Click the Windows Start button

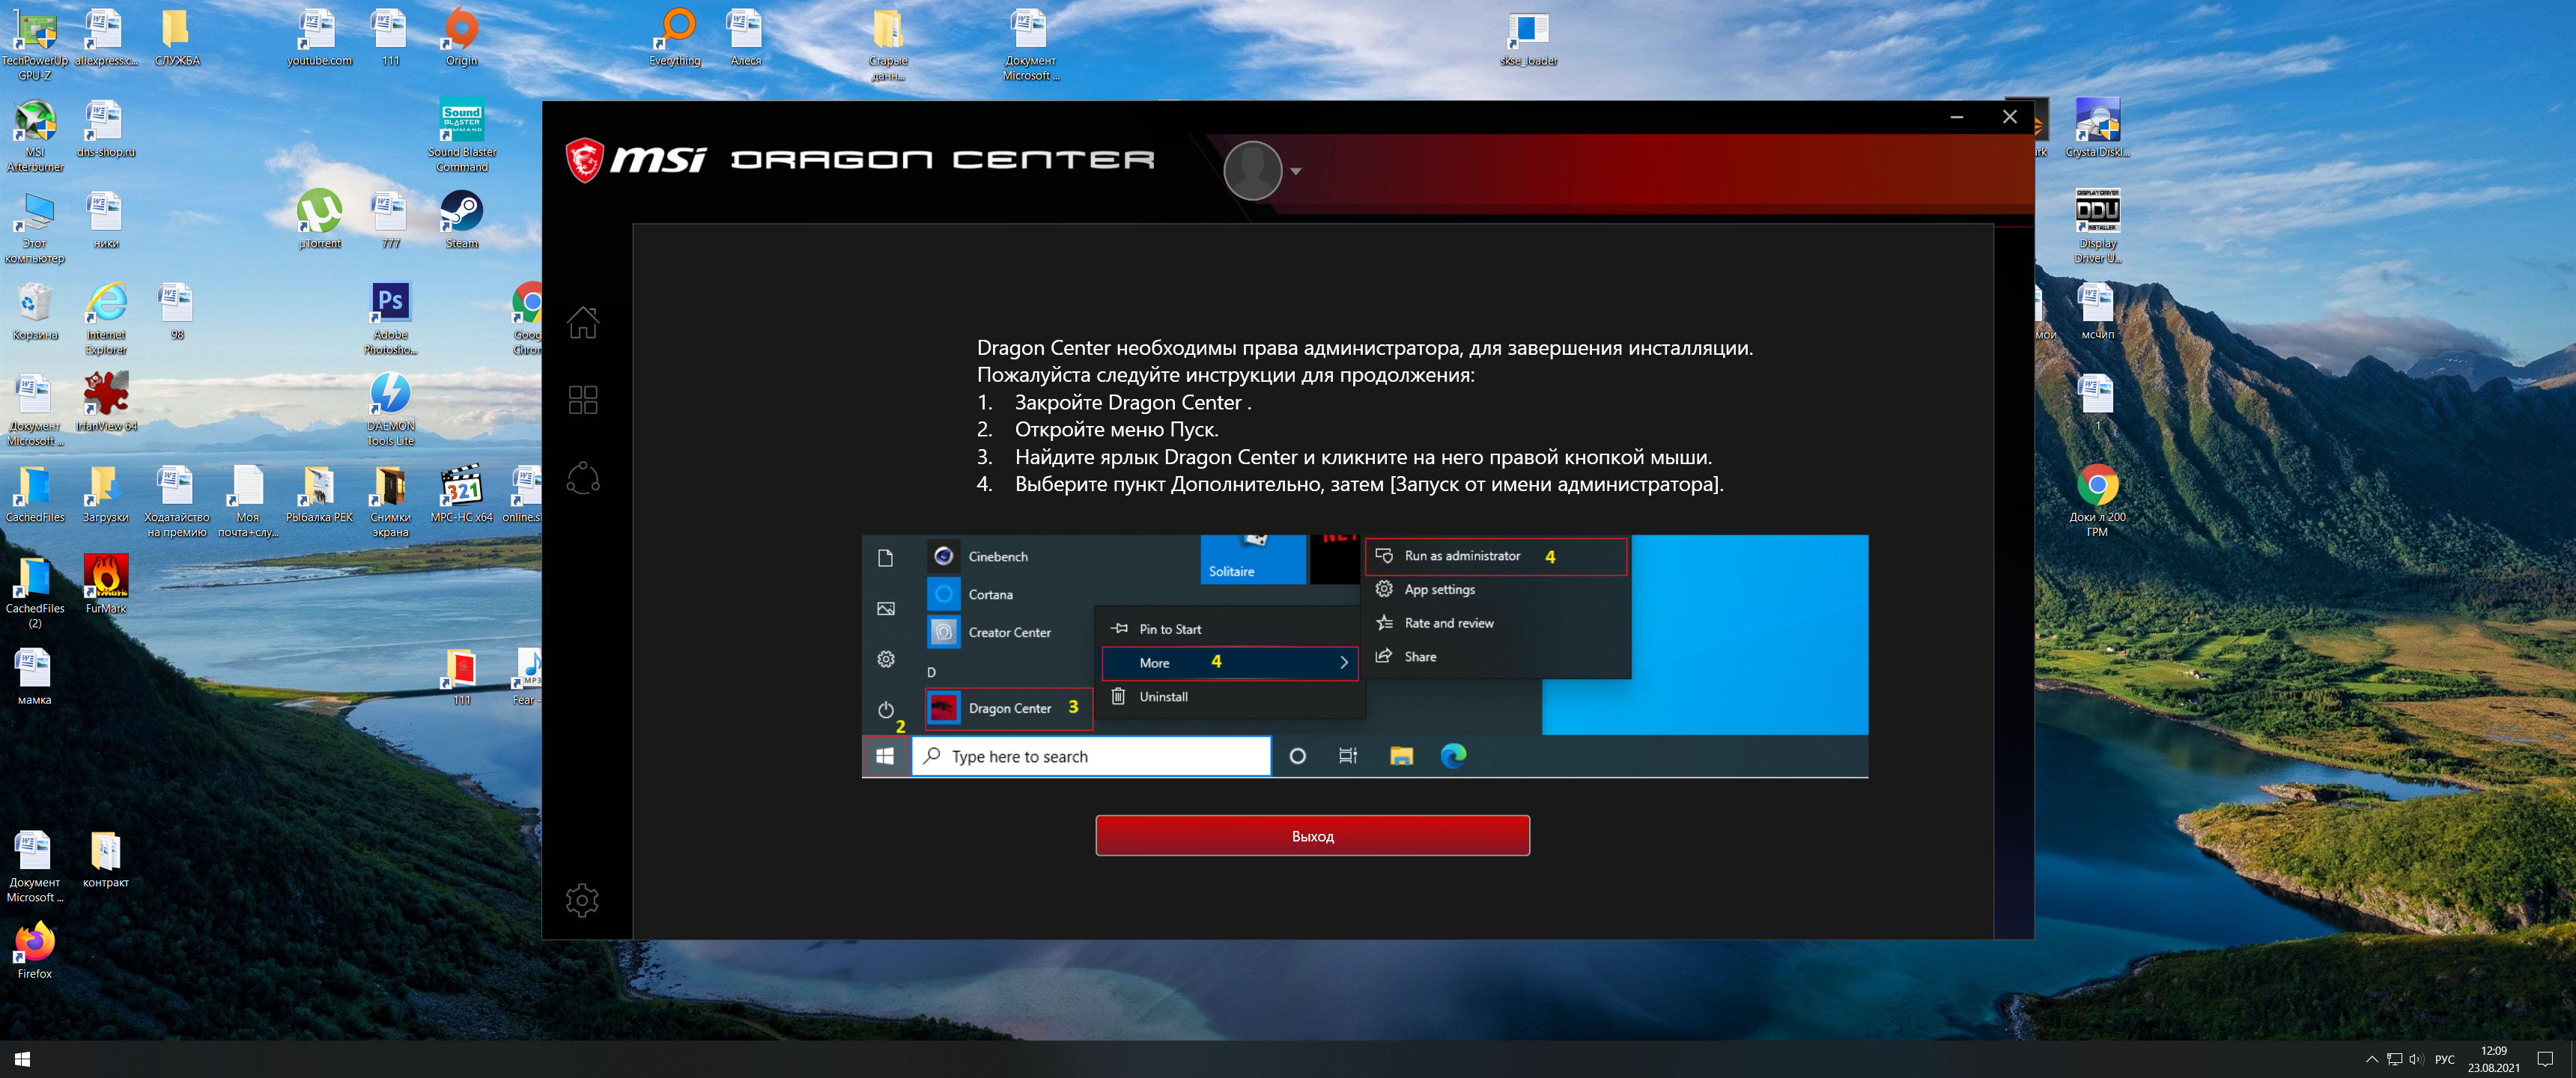(x=22, y=1059)
